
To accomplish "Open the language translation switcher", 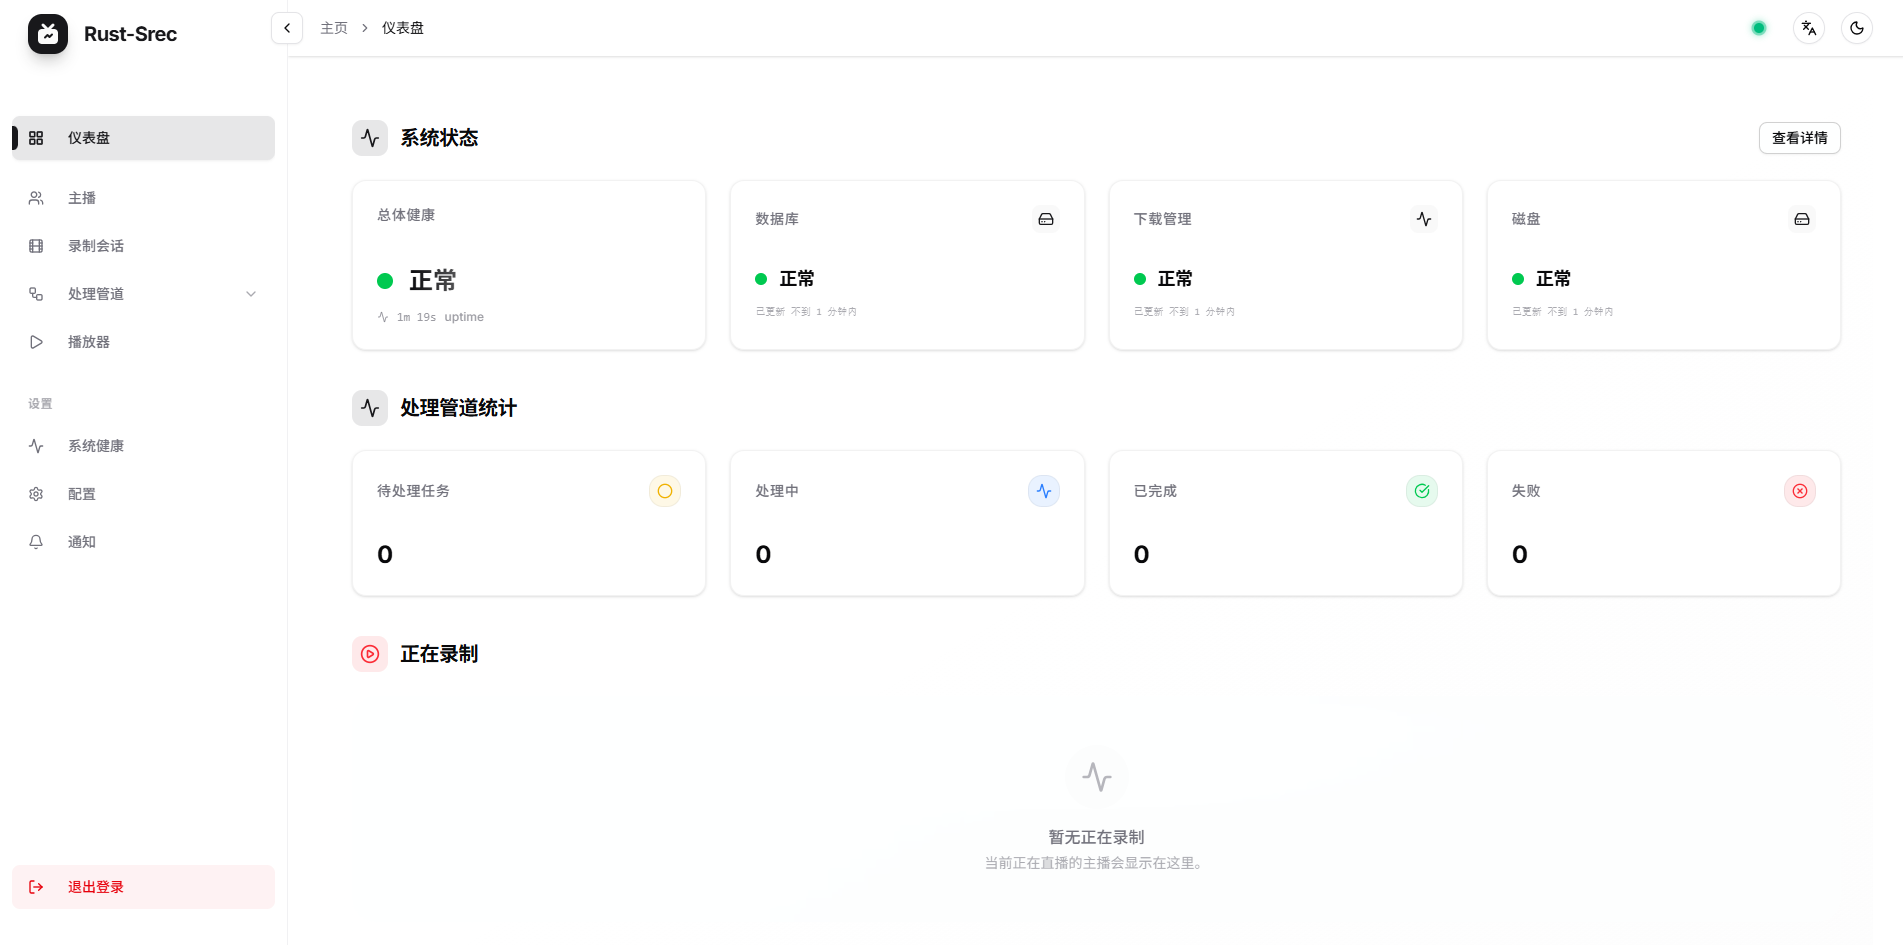I will point(1808,28).
